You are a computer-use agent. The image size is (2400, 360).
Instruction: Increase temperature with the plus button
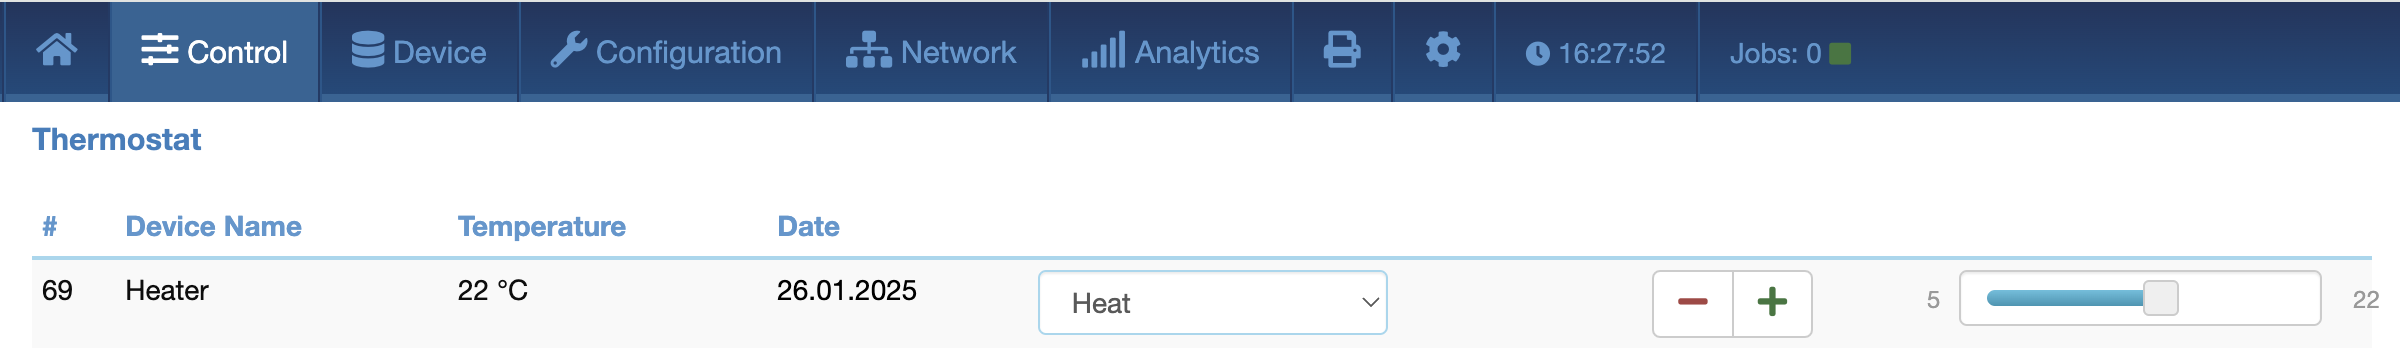tap(1772, 303)
